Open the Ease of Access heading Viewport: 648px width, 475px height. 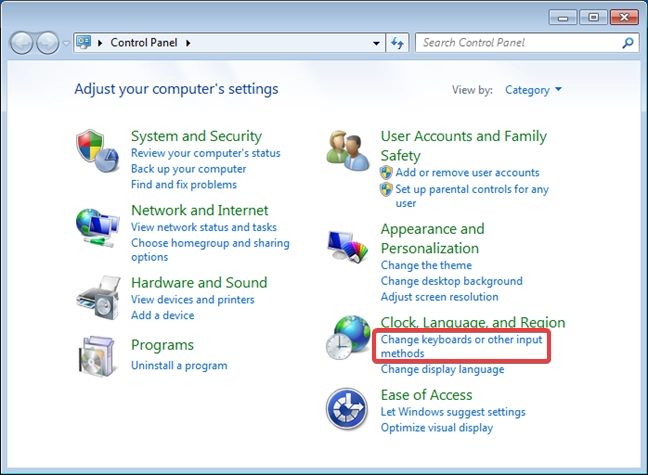426,395
